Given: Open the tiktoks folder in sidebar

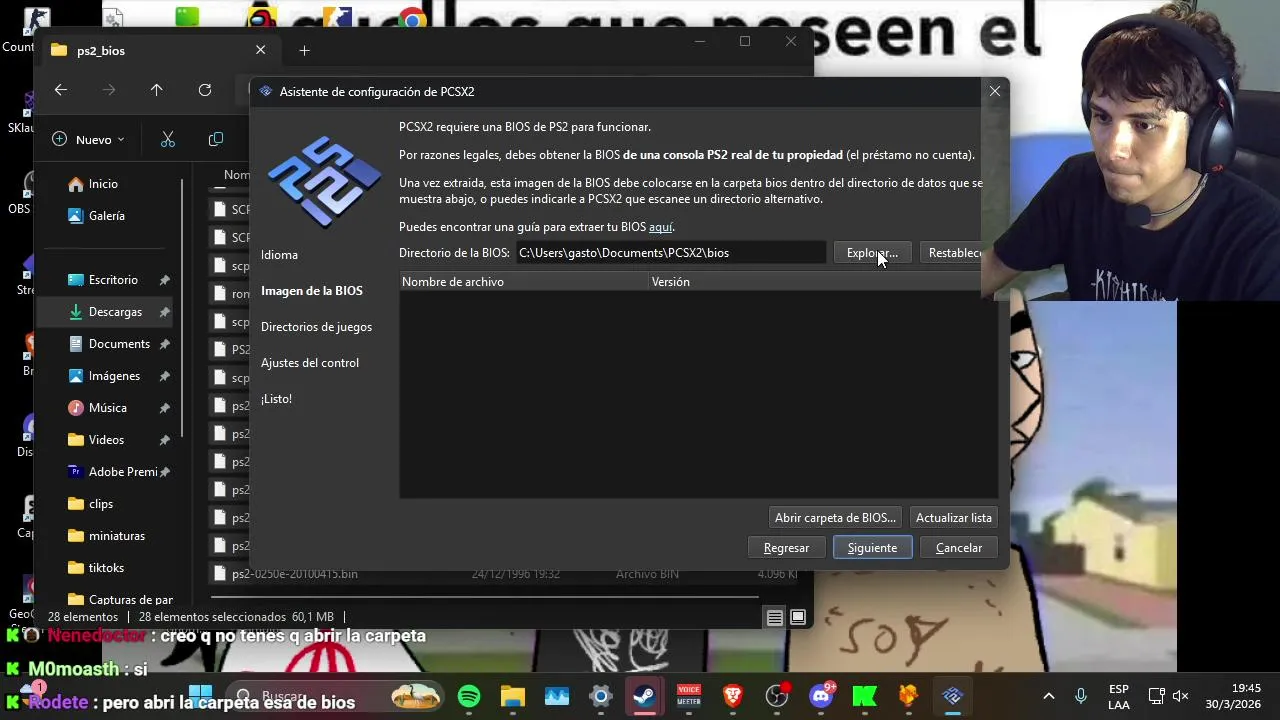Looking at the screenshot, I should point(106,568).
